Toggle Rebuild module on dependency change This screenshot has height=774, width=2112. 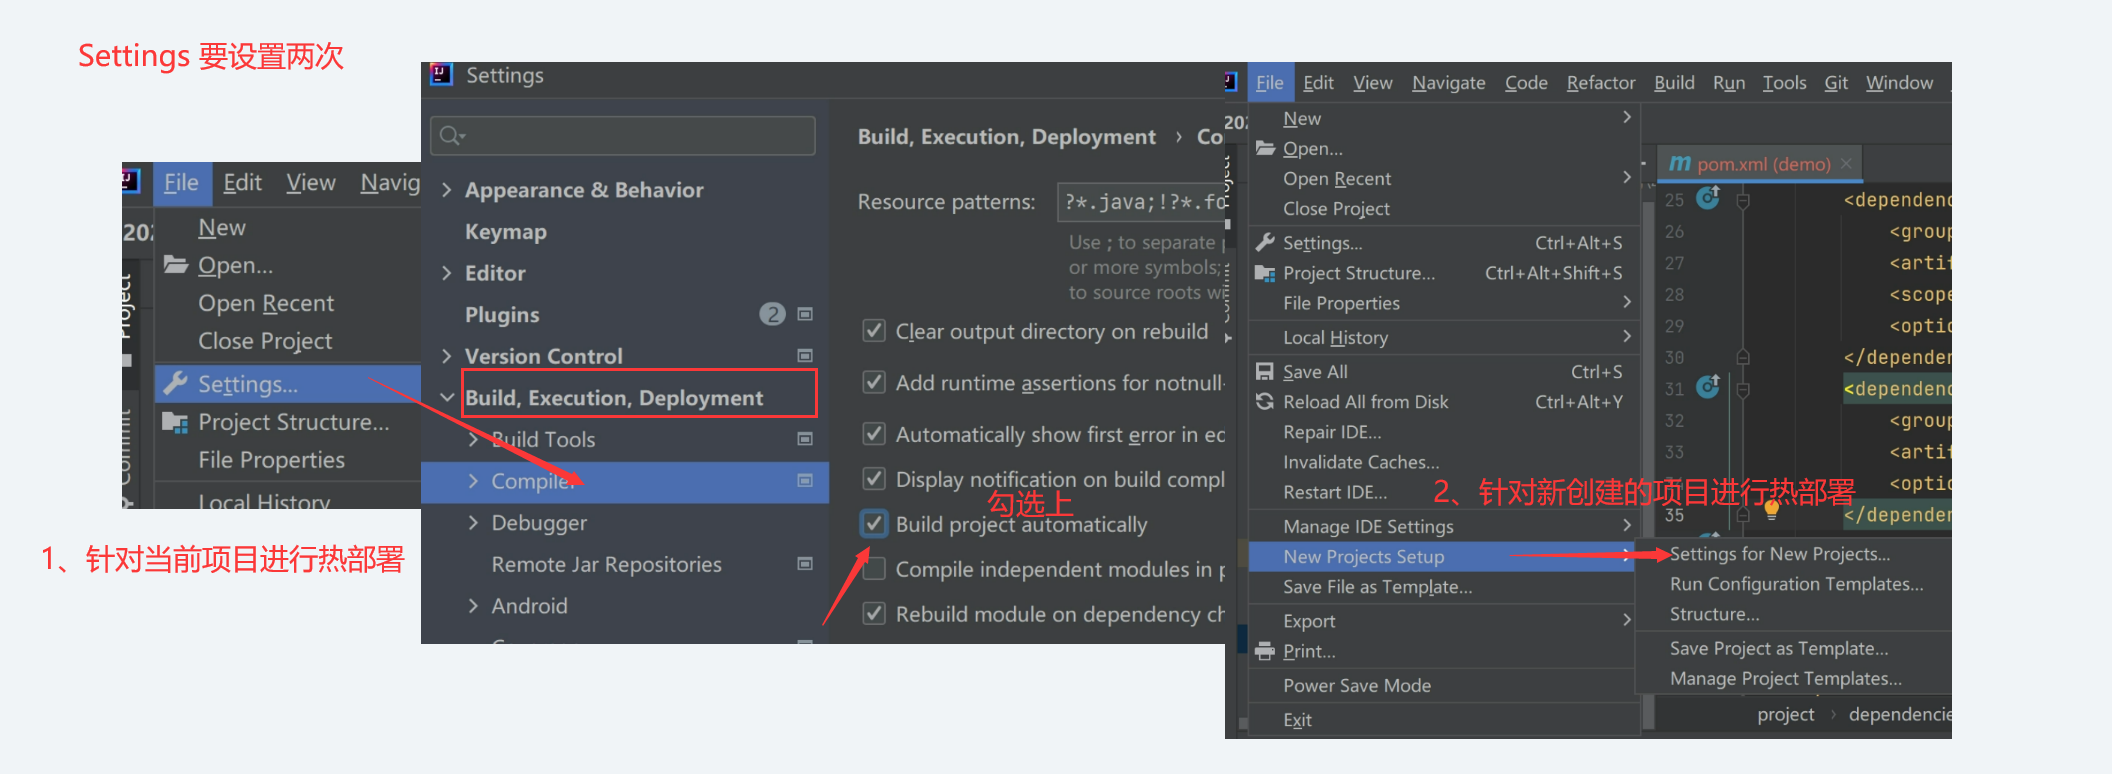click(x=874, y=614)
